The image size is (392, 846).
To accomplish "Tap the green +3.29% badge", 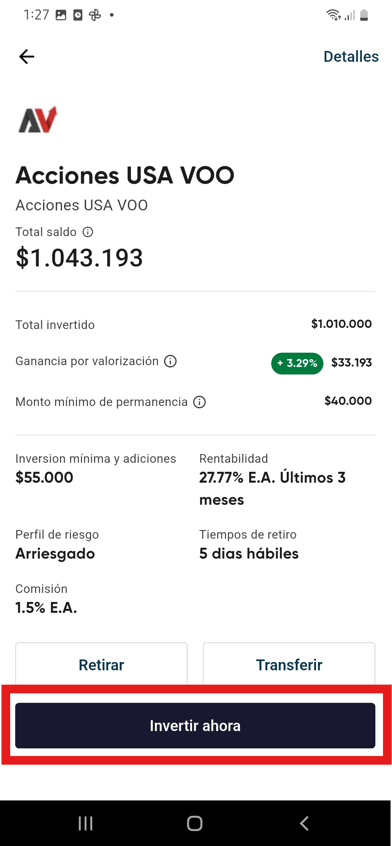I will pyautogui.click(x=297, y=363).
